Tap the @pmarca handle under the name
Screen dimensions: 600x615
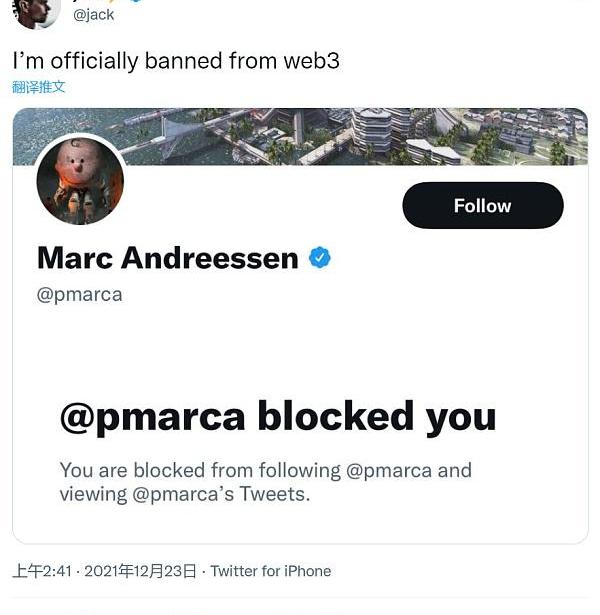click(x=79, y=295)
